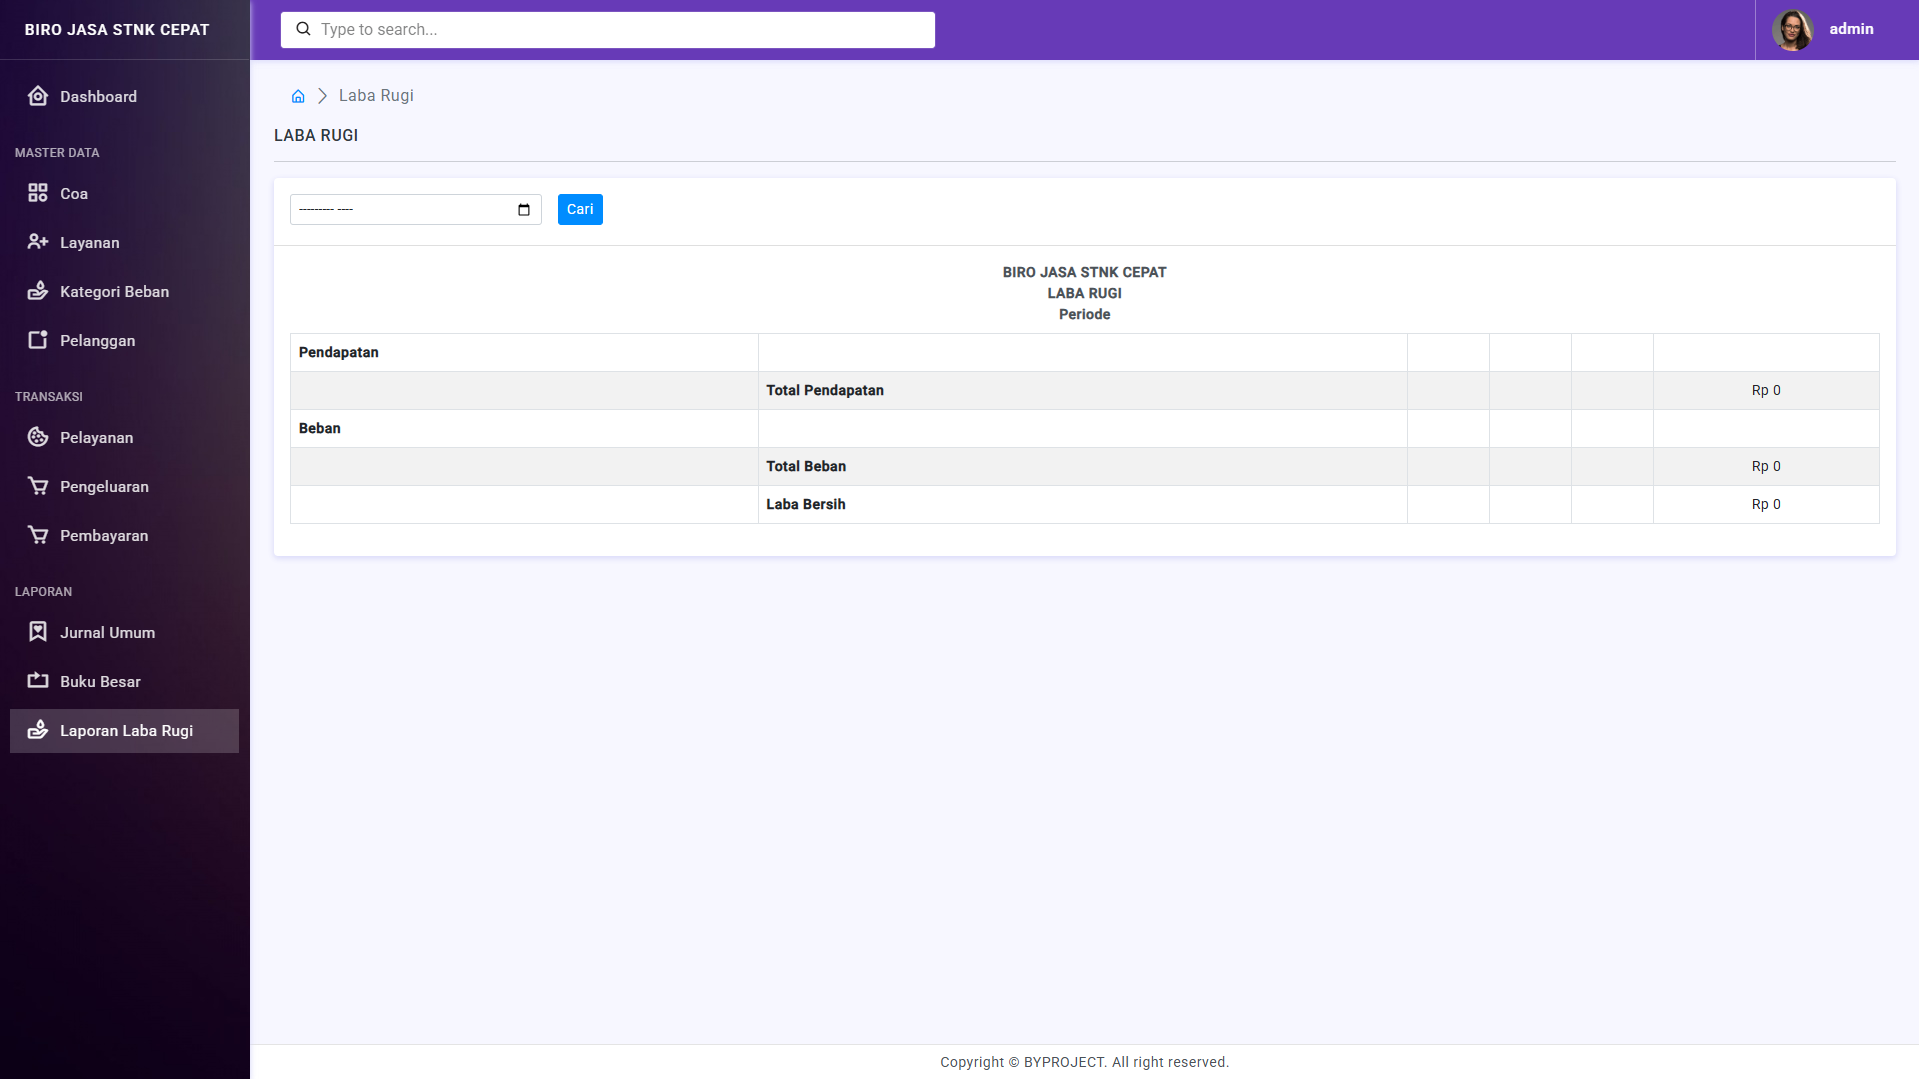The image size is (1919, 1079).
Task: Click the Buku Besar folder icon
Action: [x=38, y=681]
